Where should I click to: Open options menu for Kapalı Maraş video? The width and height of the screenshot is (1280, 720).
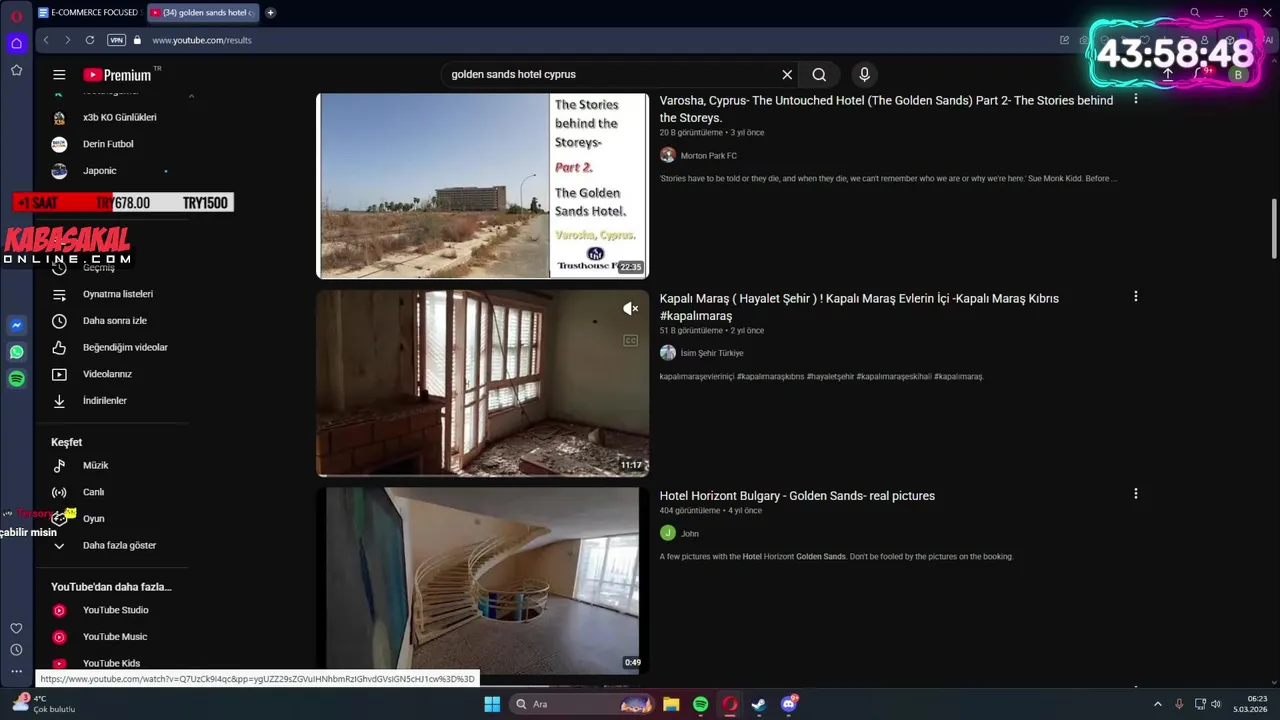coord(1135,297)
